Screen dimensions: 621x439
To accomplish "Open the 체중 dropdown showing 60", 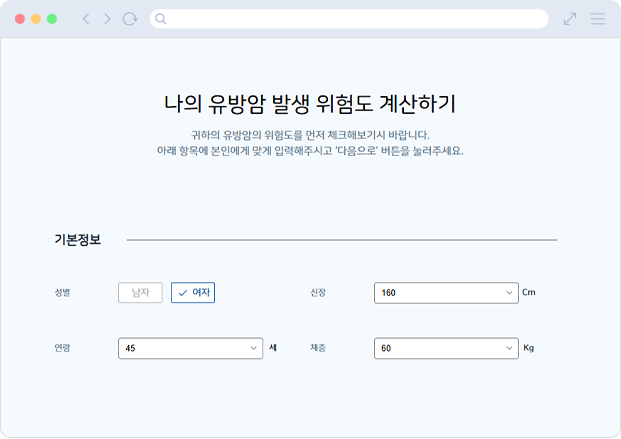I will pyautogui.click(x=445, y=348).
